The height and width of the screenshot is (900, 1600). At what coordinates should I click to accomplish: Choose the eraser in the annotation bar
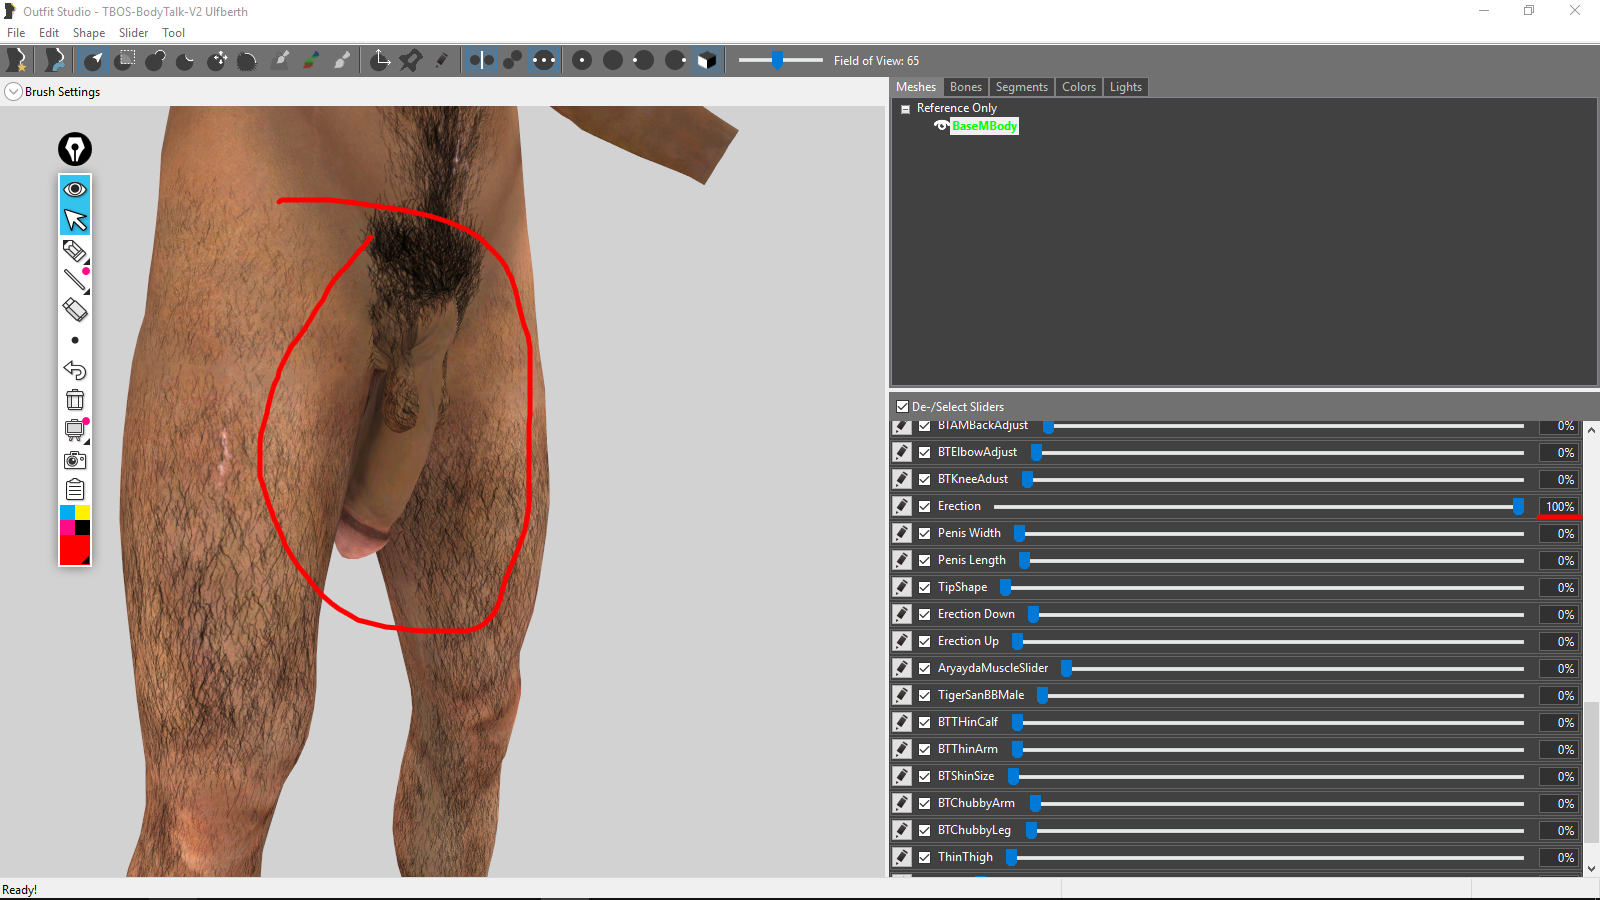pos(75,310)
